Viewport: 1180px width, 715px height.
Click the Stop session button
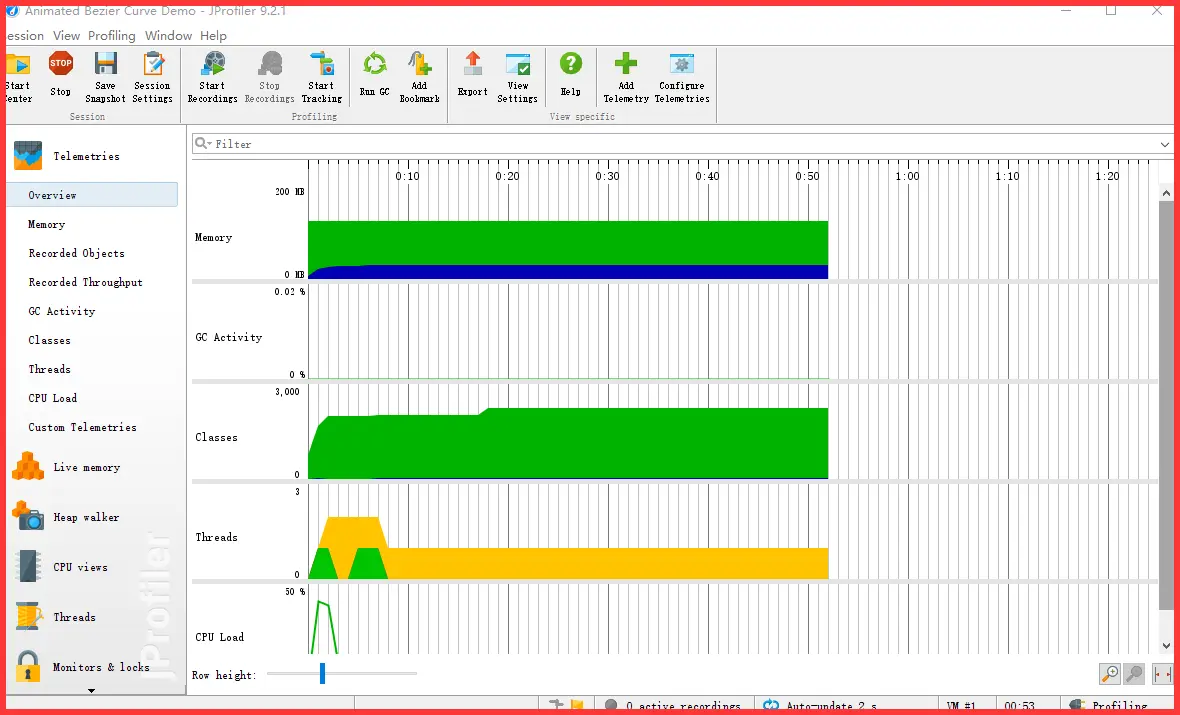tap(60, 74)
